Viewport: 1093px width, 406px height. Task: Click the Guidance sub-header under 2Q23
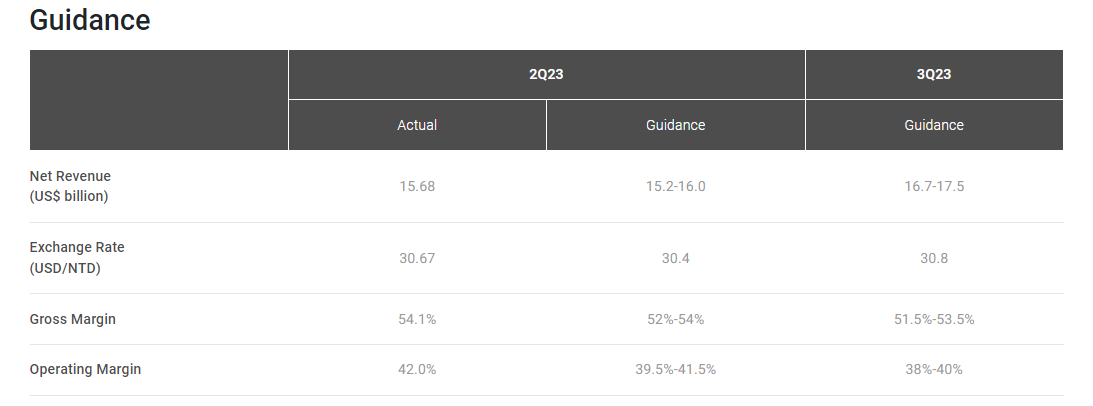click(675, 125)
